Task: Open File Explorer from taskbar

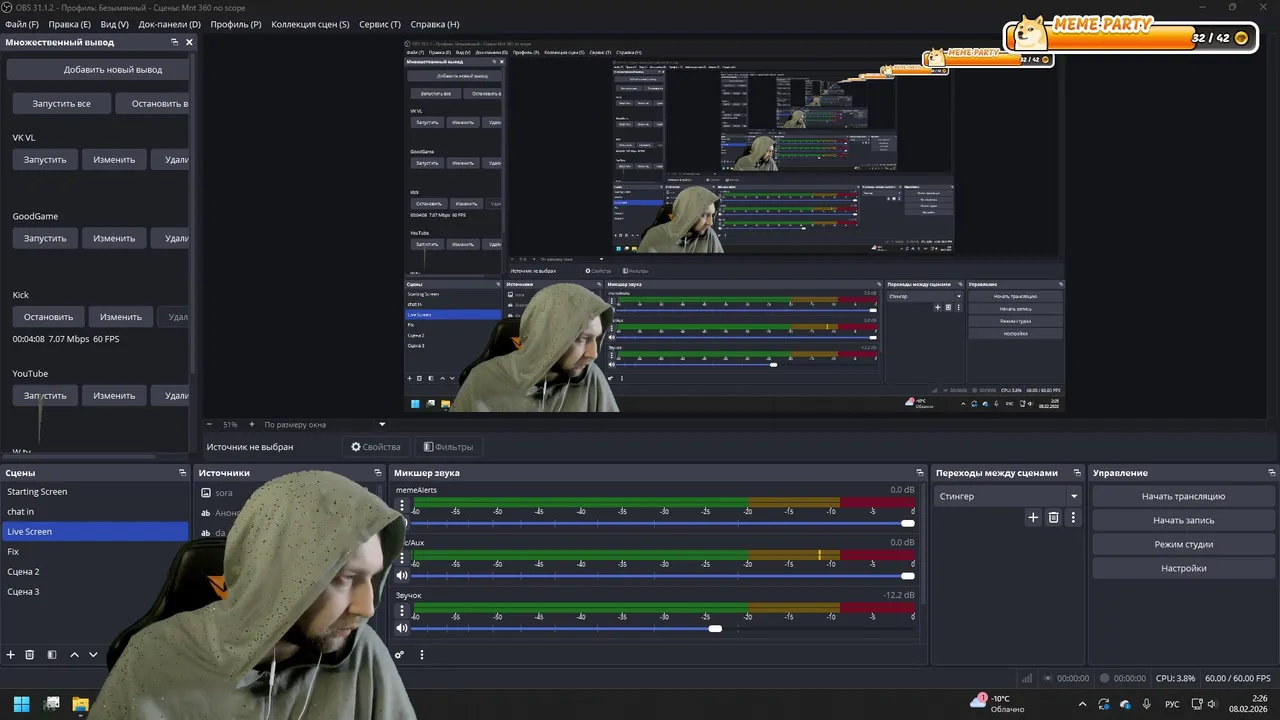Action: 80,704
